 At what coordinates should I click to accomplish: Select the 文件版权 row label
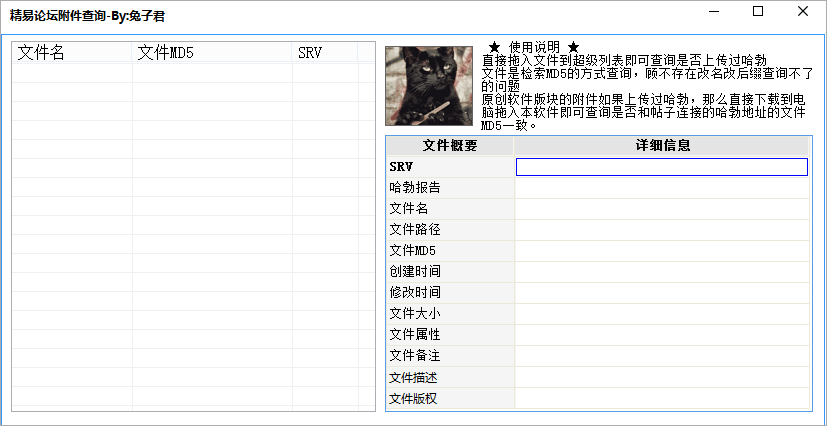pyautogui.click(x=450, y=399)
